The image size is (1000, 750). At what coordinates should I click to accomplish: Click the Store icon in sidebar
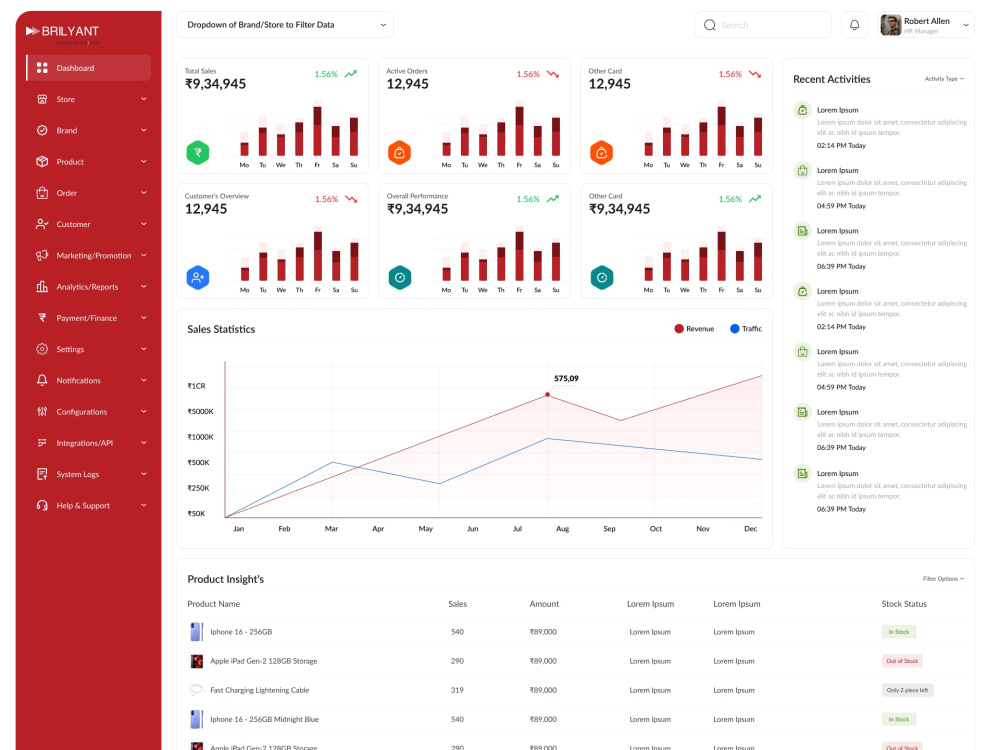pyautogui.click(x=42, y=99)
